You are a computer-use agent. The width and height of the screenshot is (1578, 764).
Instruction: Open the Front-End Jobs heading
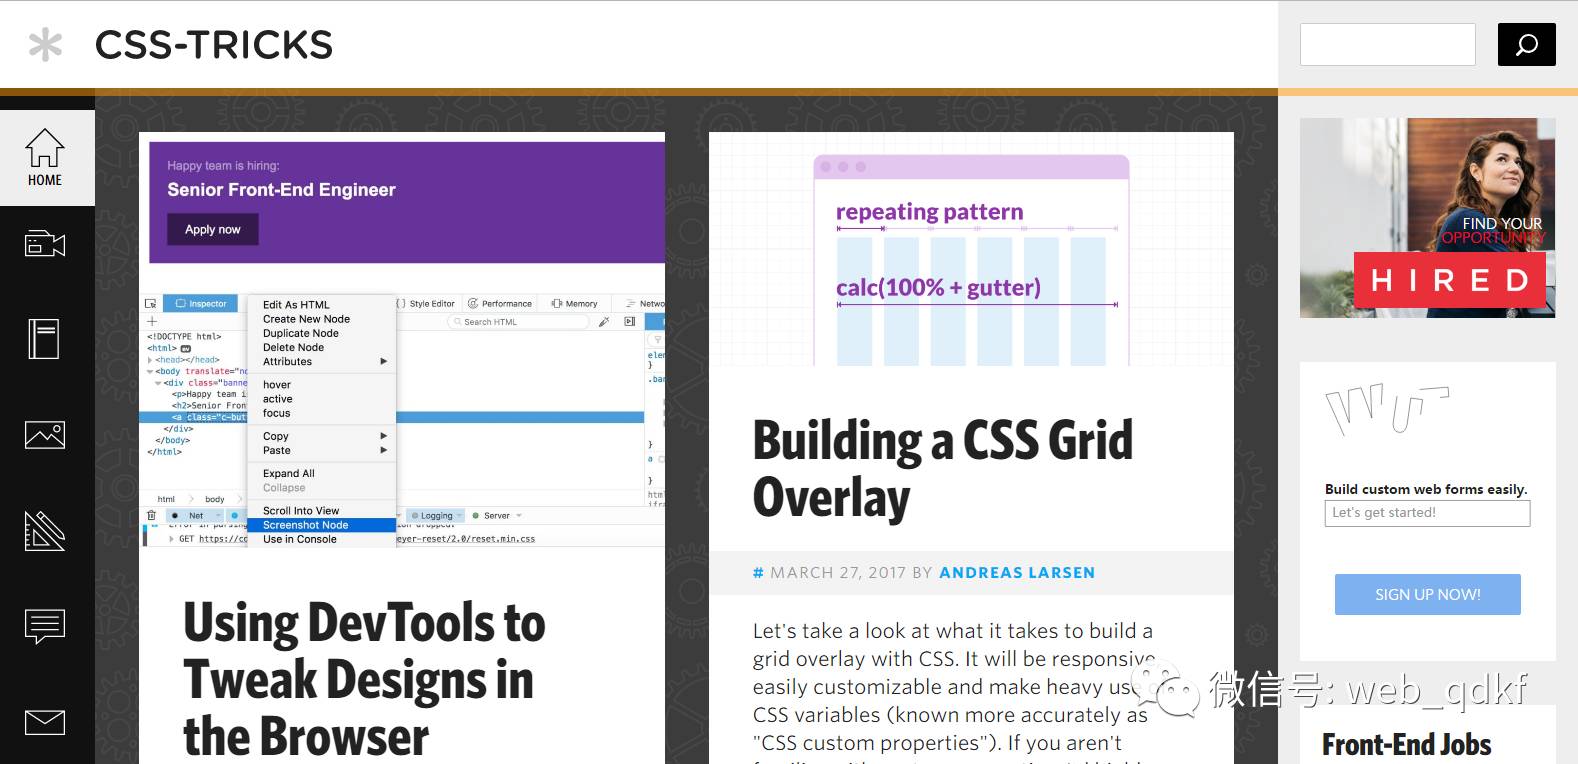[1406, 745]
